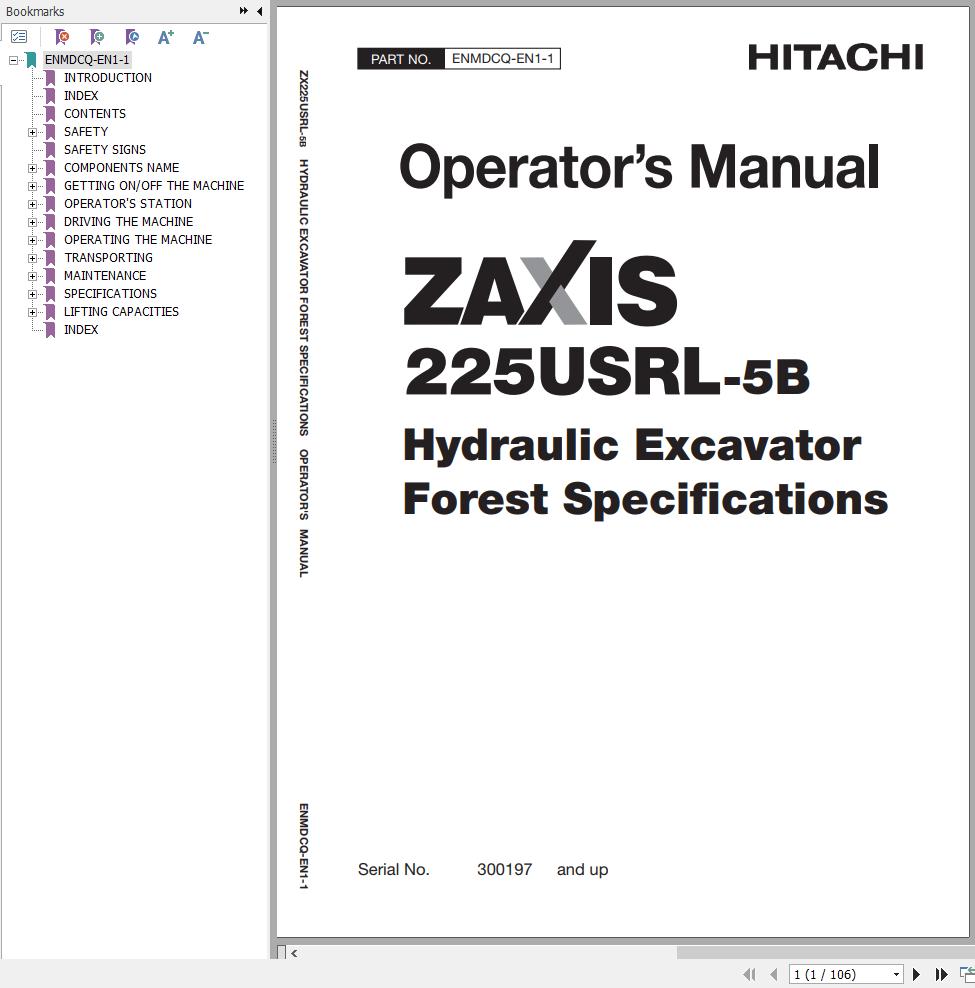Expand the MAINTENANCE bookmark
This screenshot has height=988, width=975.
[x=32, y=276]
